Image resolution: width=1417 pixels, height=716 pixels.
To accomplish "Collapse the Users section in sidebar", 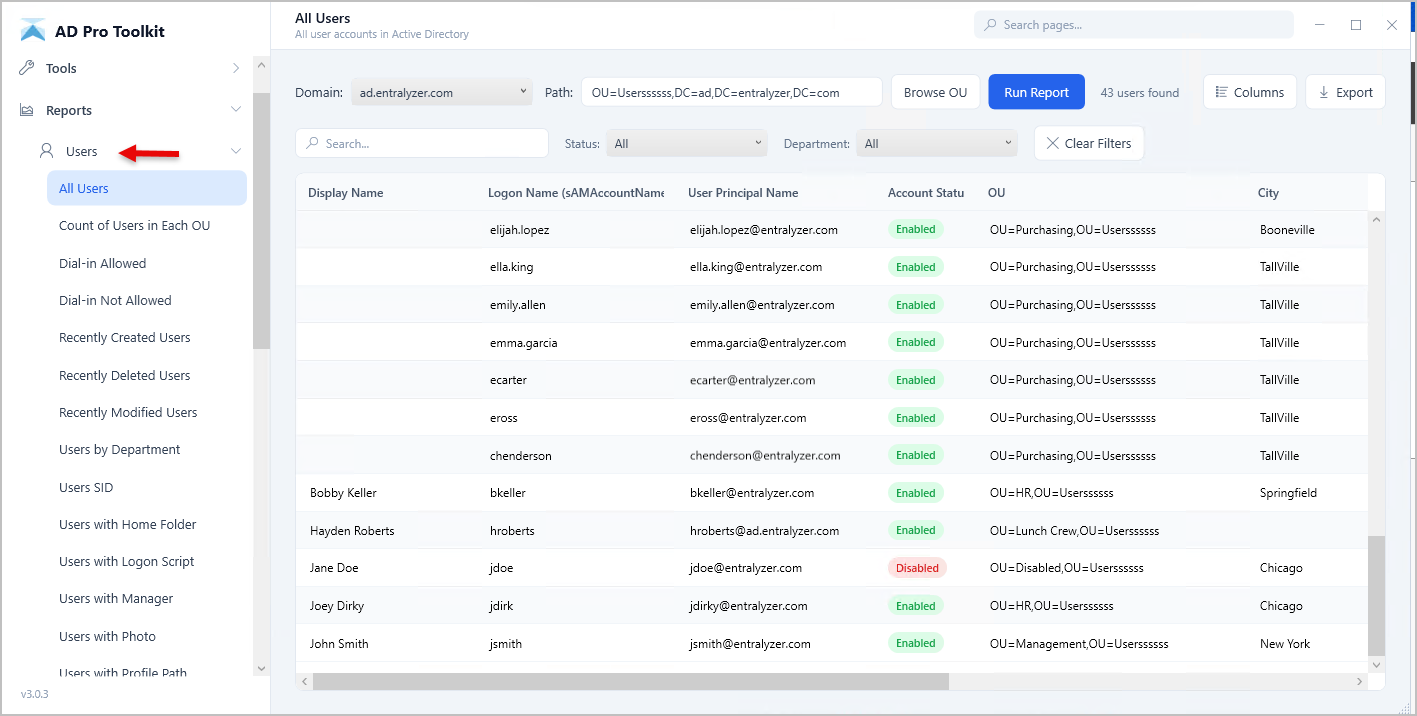I will click(x=236, y=151).
